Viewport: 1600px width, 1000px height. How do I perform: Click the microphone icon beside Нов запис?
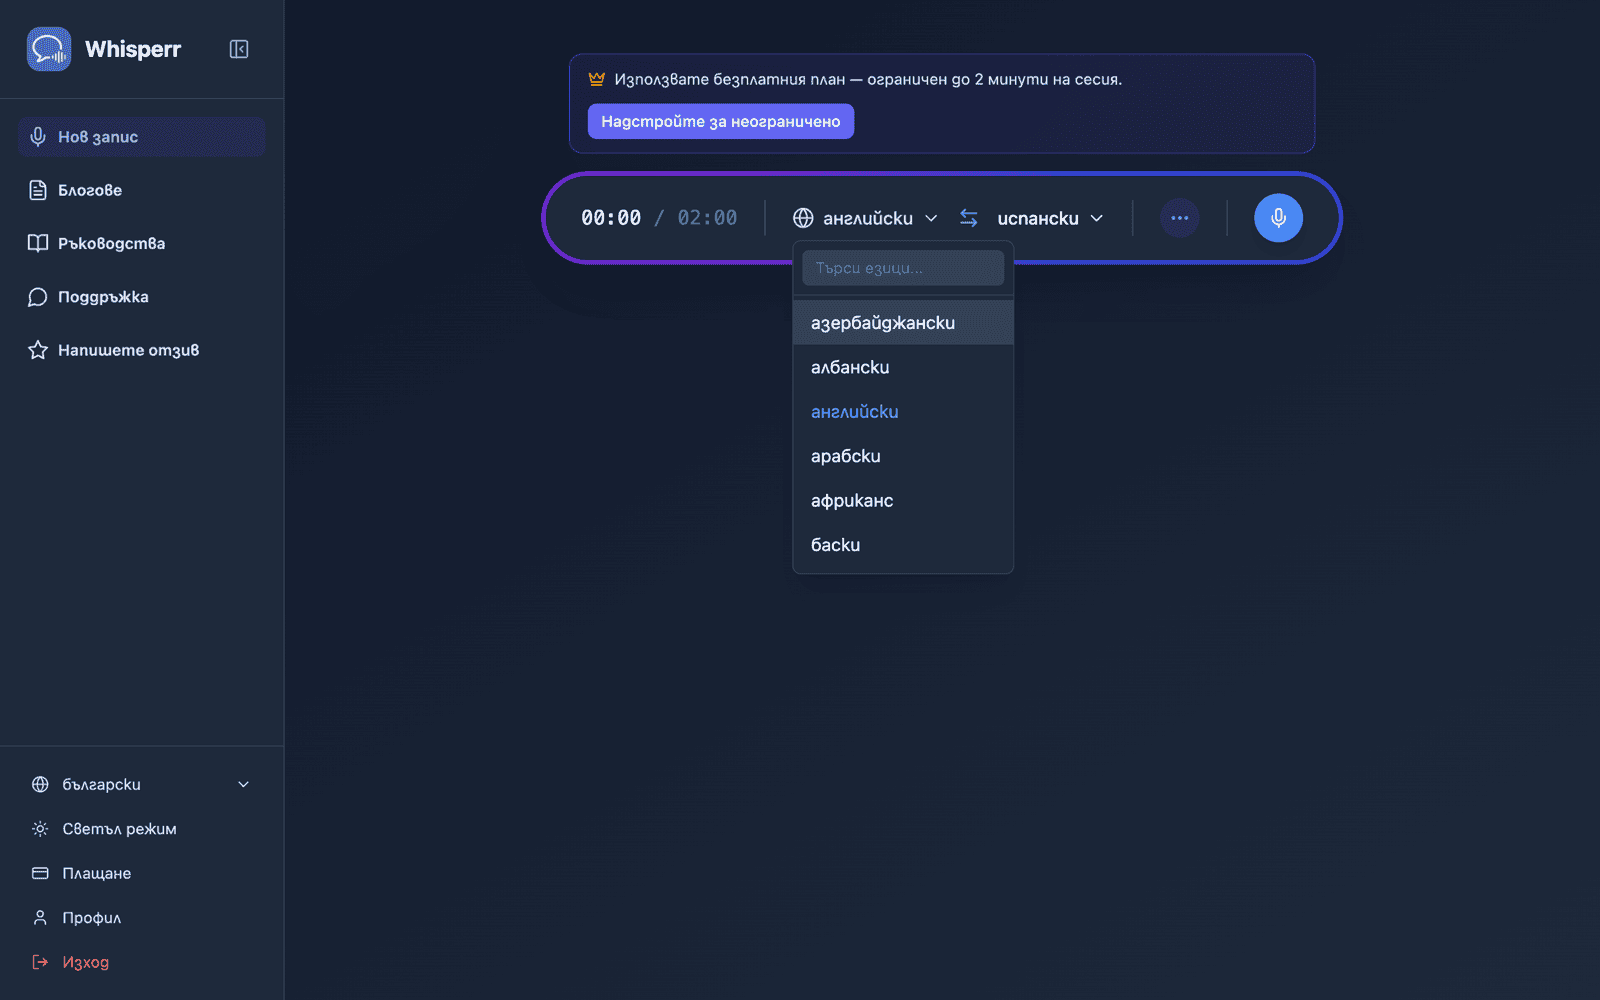coord(38,137)
